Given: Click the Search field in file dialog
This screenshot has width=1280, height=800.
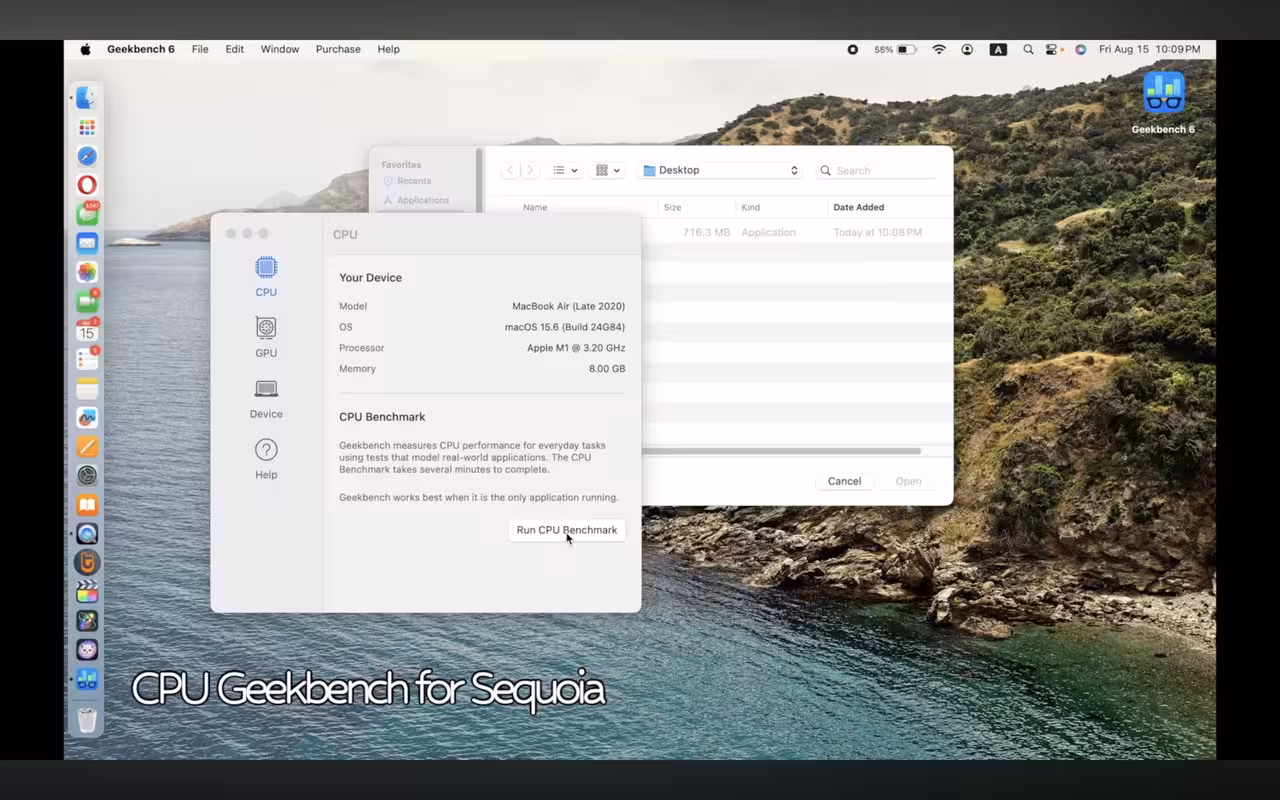Looking at the screenshot, I should coord(877,171).
